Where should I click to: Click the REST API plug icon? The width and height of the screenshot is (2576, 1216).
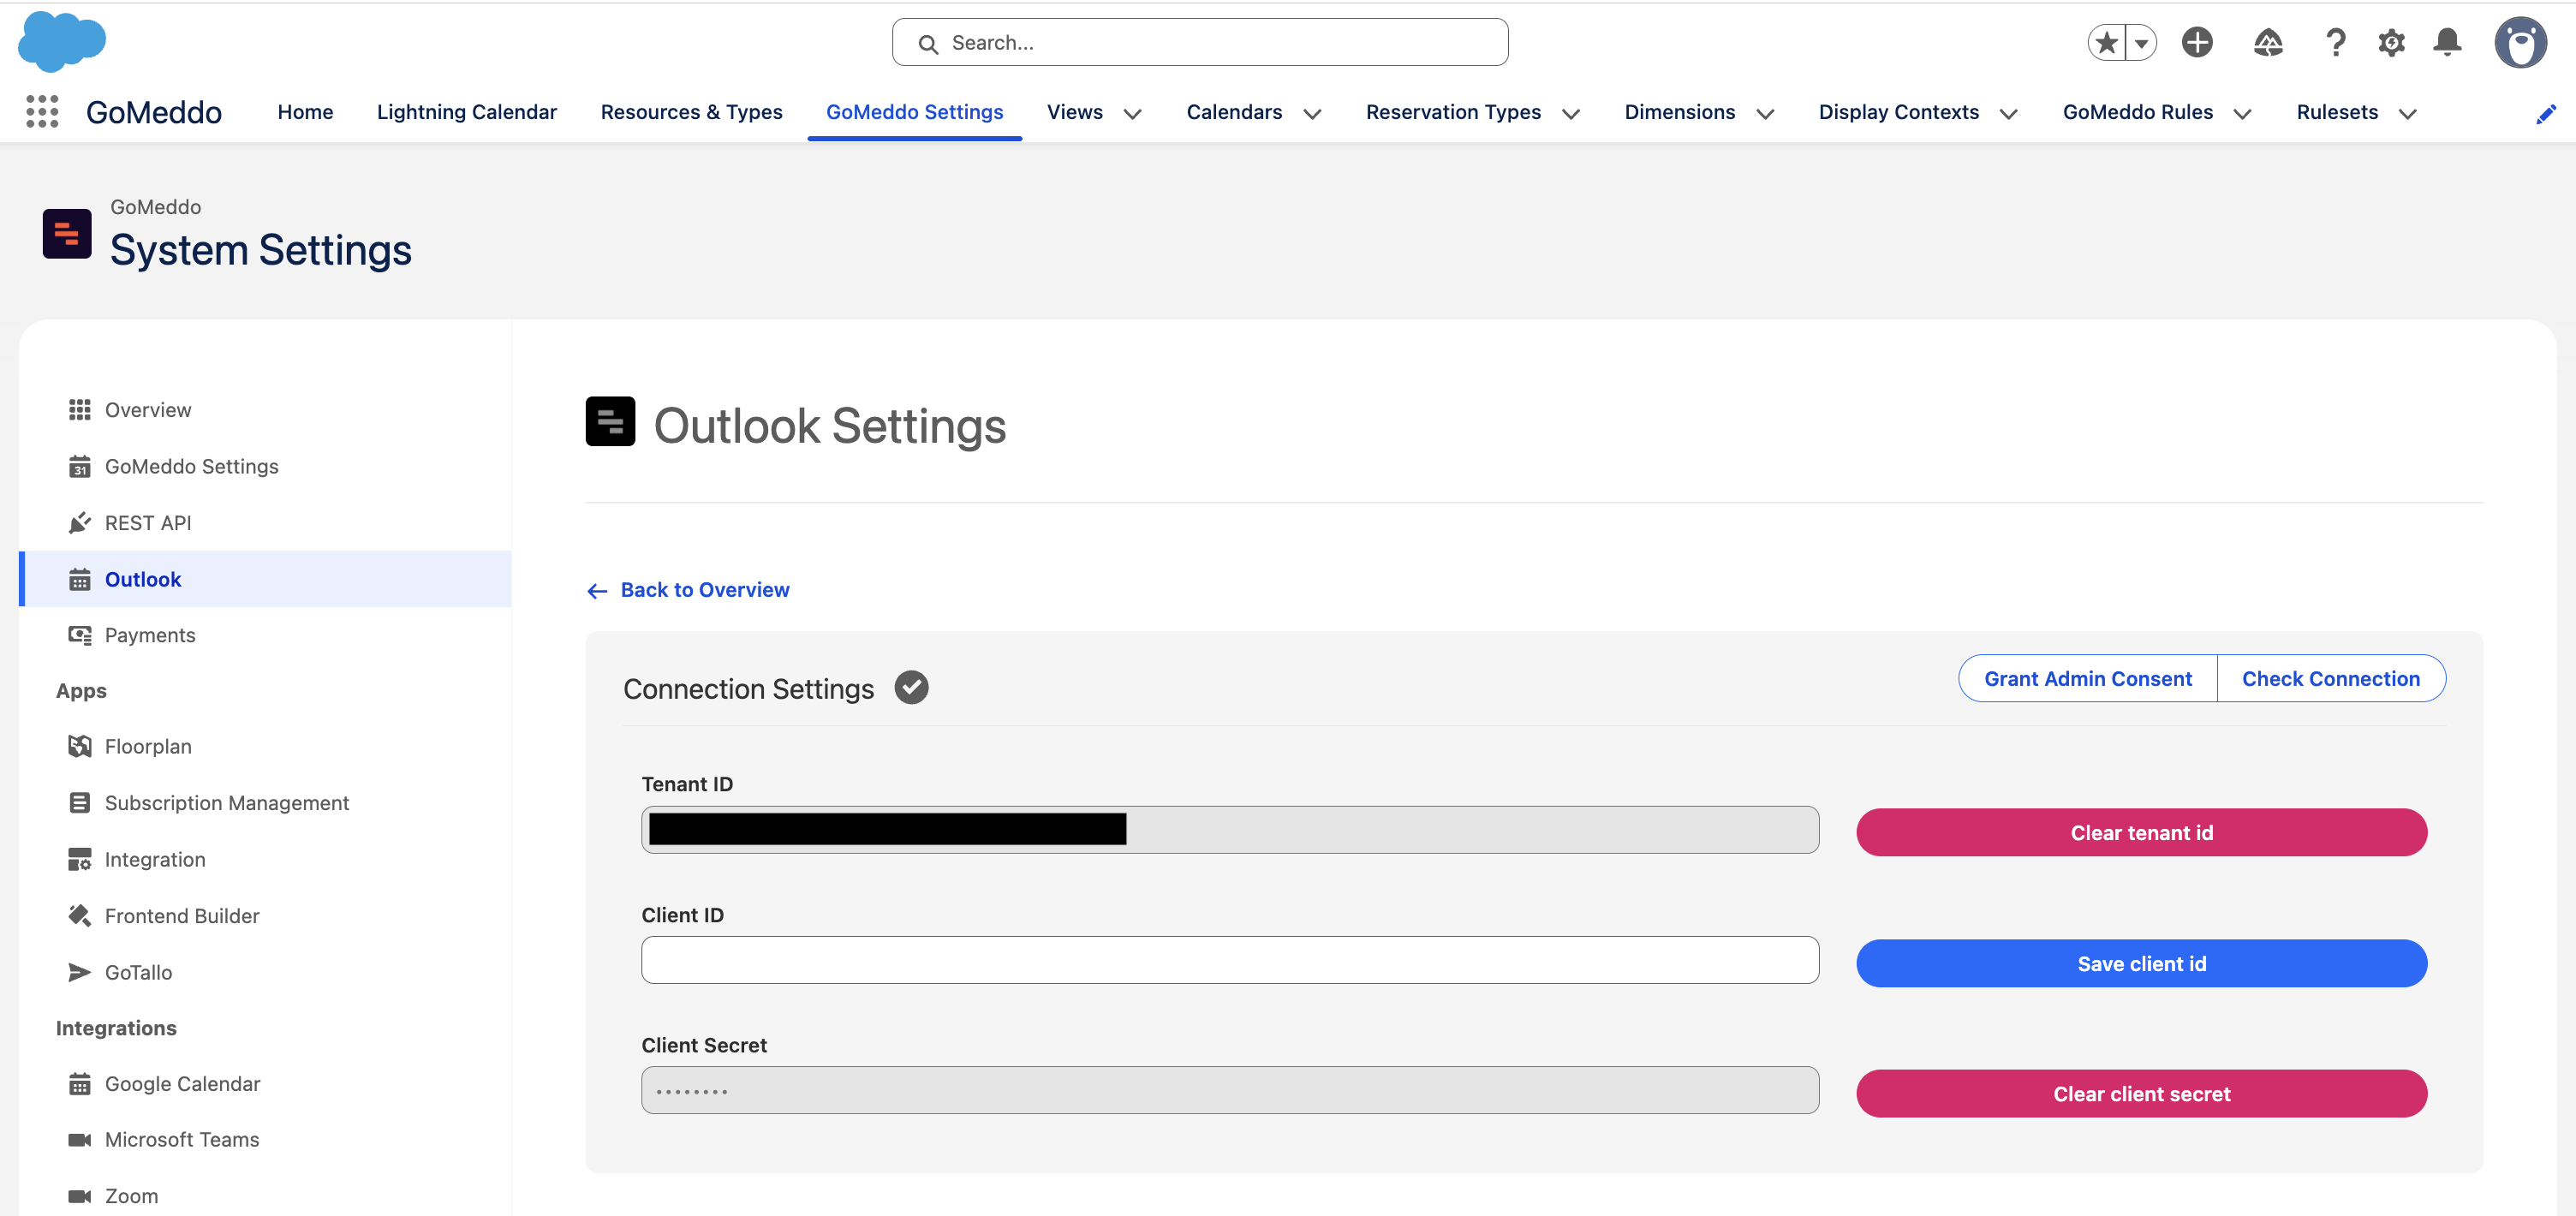[x=79, y=523]
